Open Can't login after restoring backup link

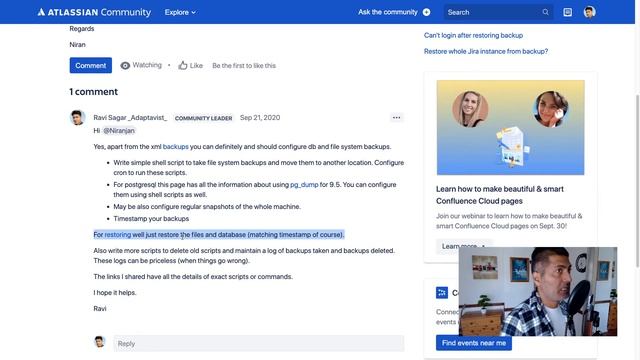[473, 36]
